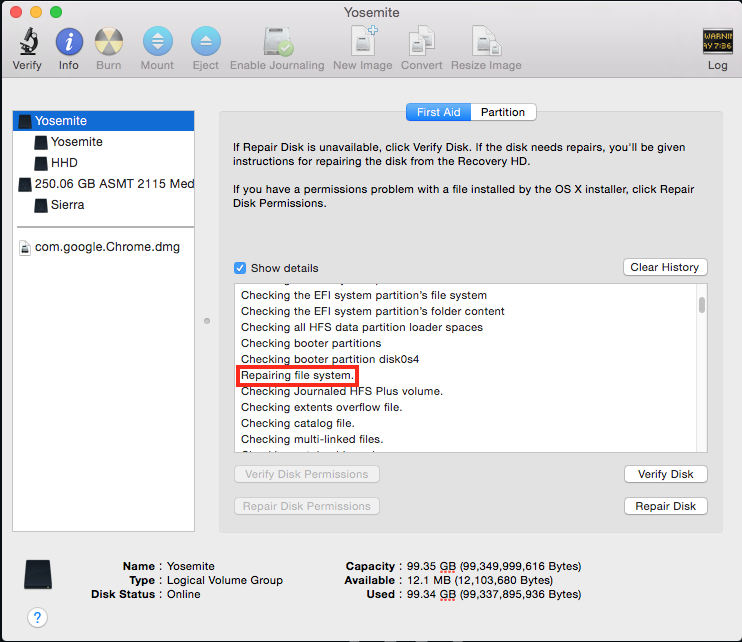Click the help question mark button

37,617
